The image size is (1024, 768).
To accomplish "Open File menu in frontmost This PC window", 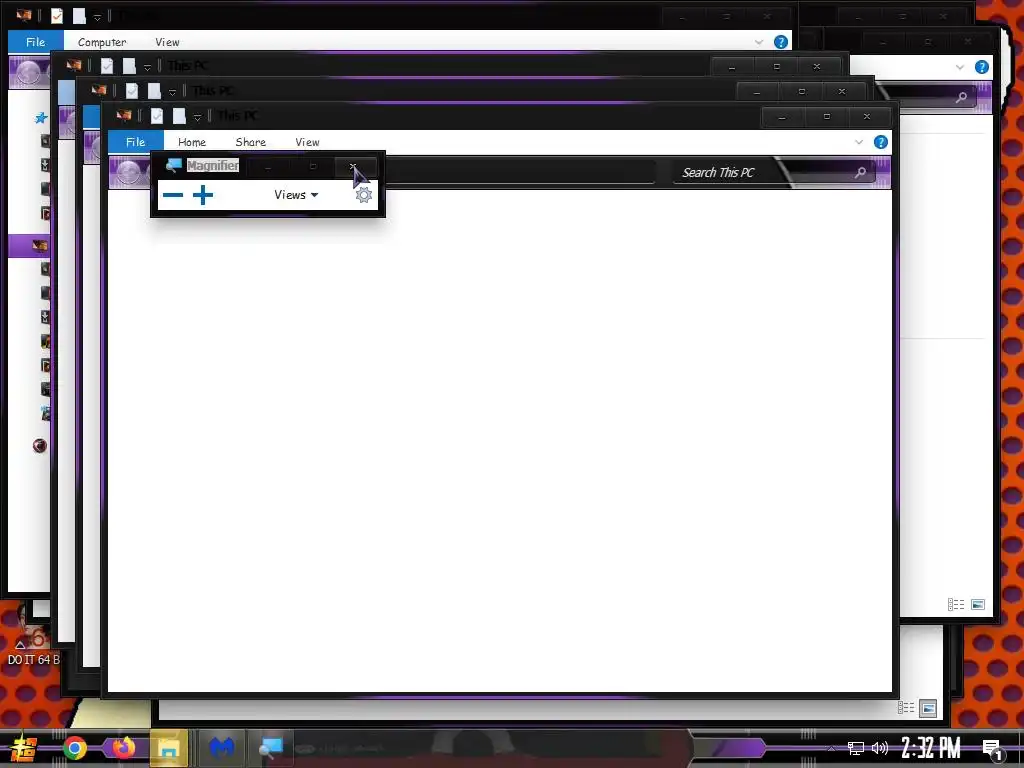I will coord(135,142).
